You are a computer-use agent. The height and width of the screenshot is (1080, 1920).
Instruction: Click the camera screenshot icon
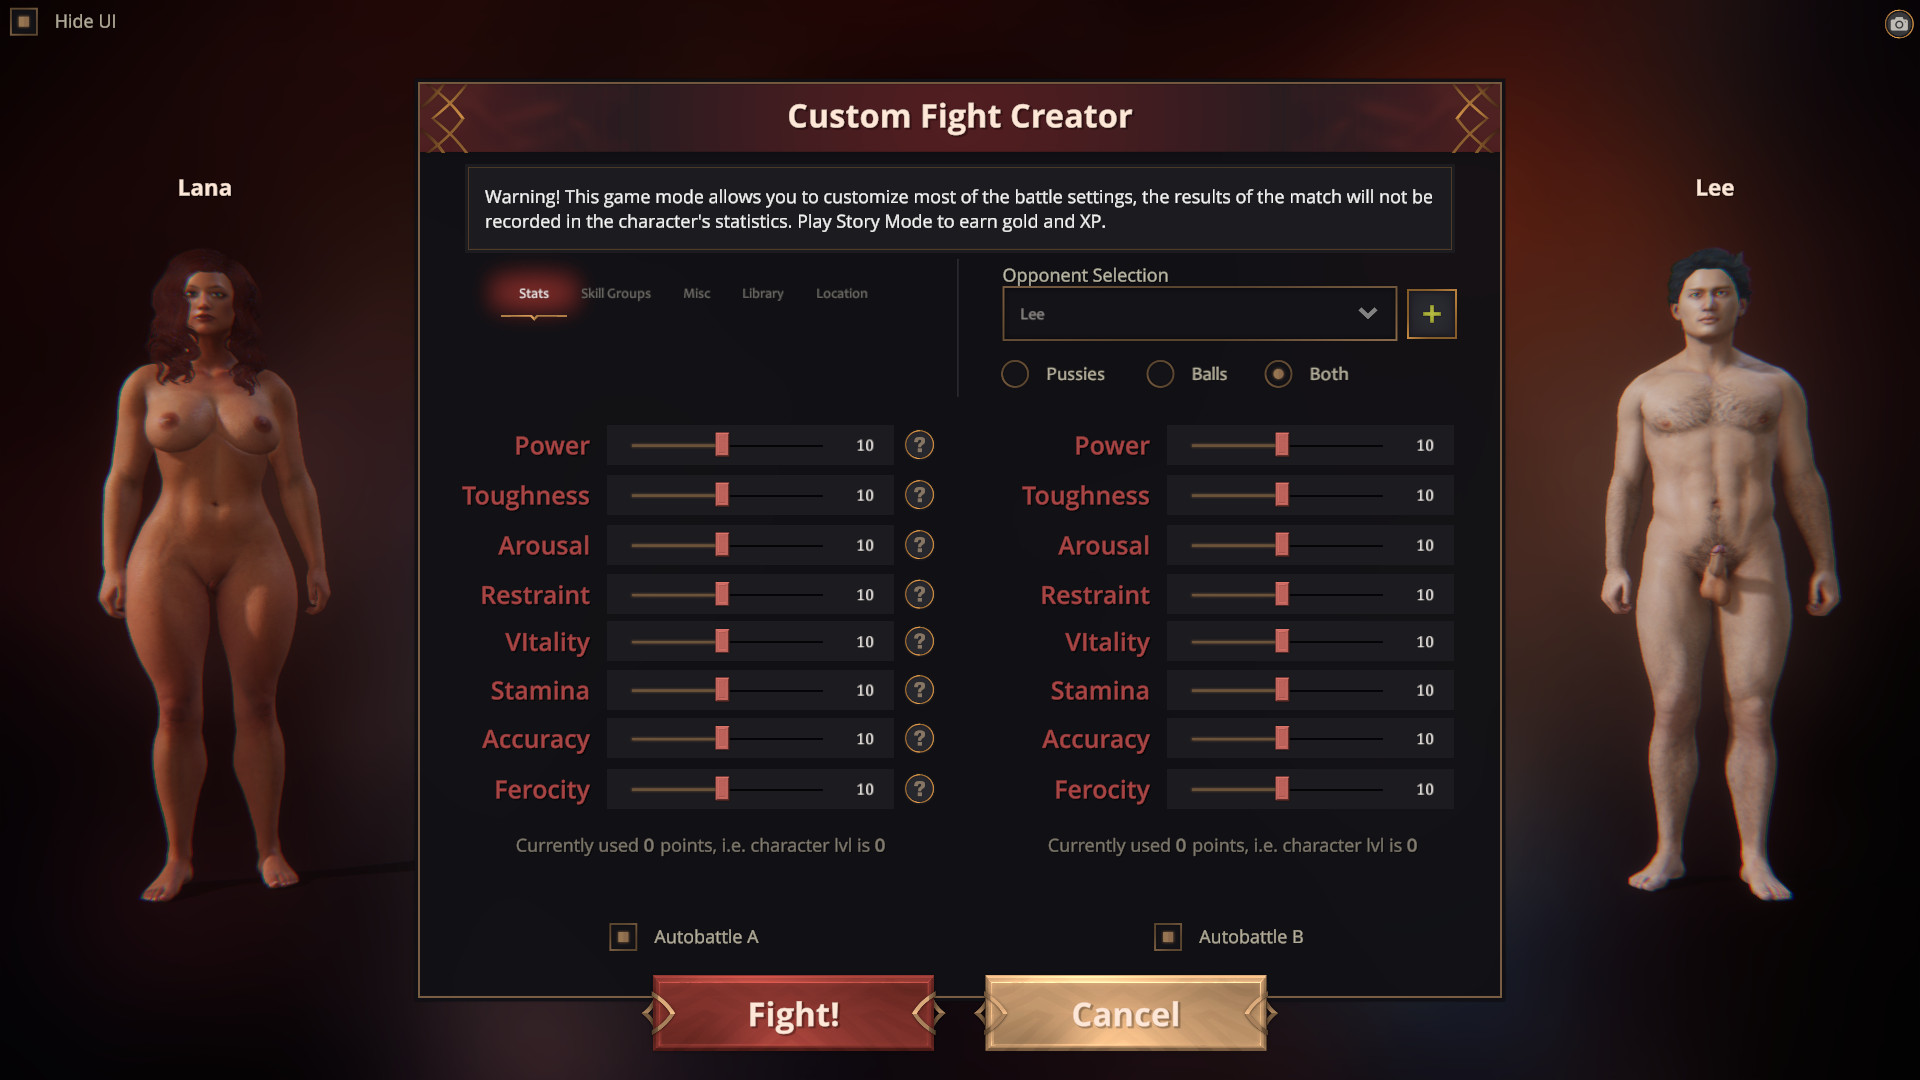click(1898, 23)
